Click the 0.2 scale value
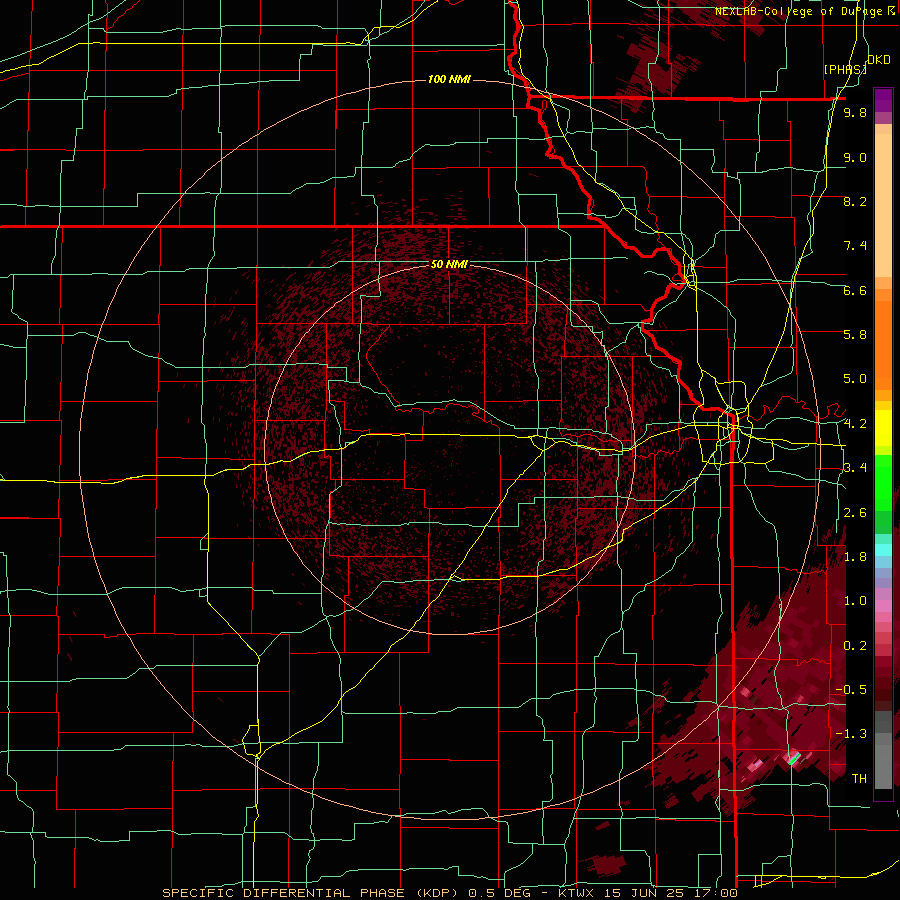The height and width of the screenshot is (900, 900). click(855, 646)
